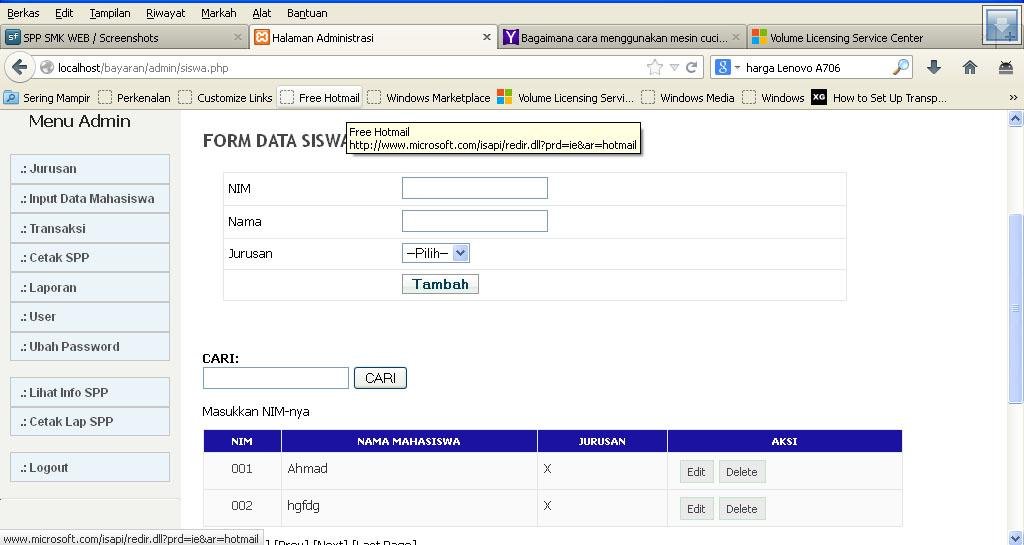Open the User menu link
Viewport: 1024px width, 545px height.
click(x=90, y=317)
